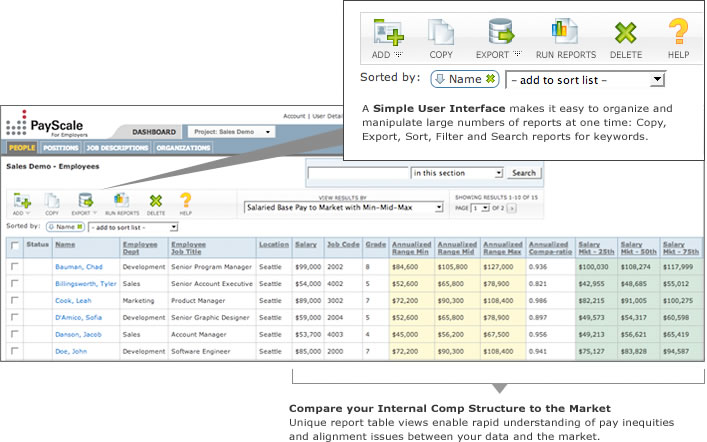
Task: Click the enlarged Name sort chip in callout
Action: [465, 79]
